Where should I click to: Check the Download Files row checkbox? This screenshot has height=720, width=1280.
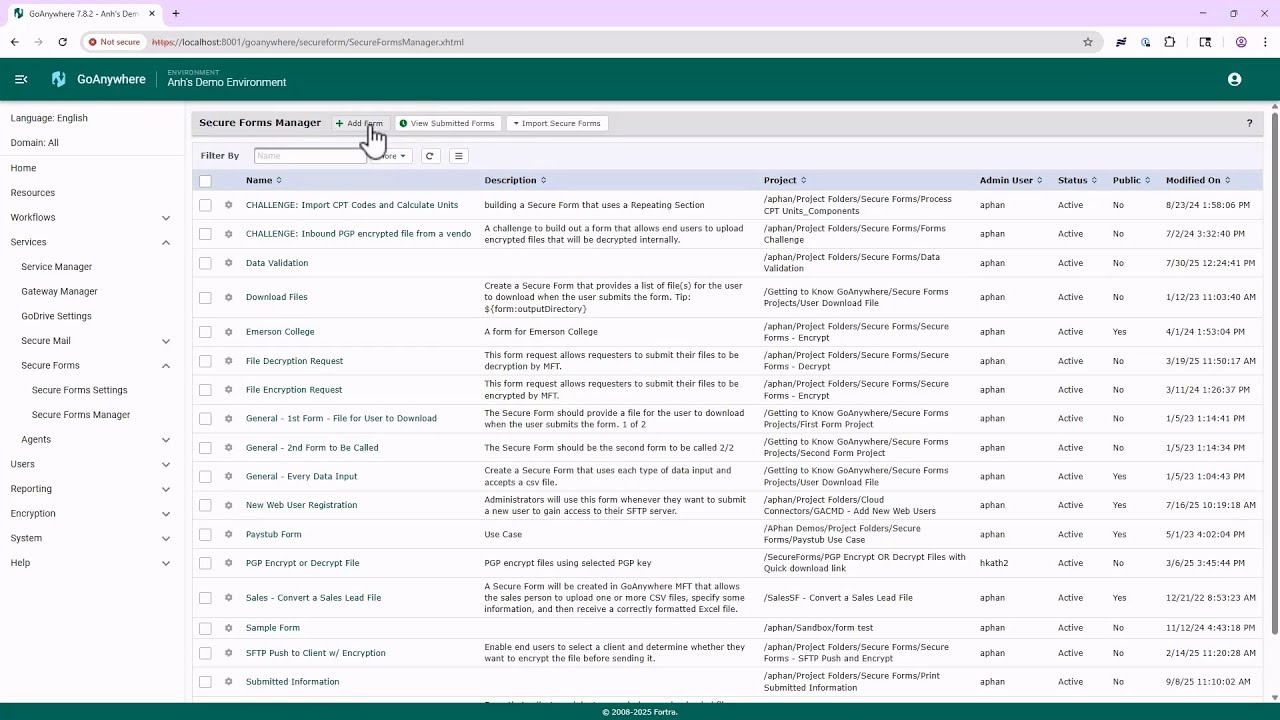[205, 297]
